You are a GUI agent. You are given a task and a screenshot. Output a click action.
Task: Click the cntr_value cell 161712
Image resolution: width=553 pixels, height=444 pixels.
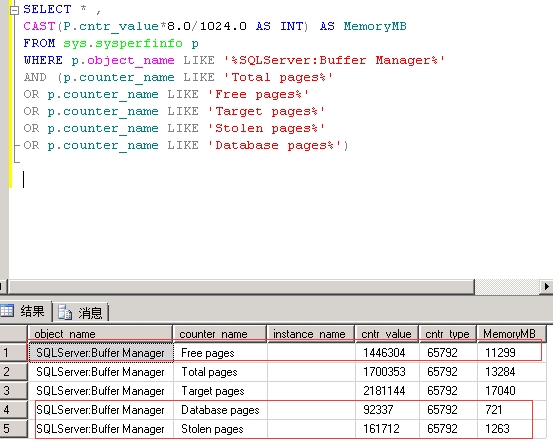(387, 429)
